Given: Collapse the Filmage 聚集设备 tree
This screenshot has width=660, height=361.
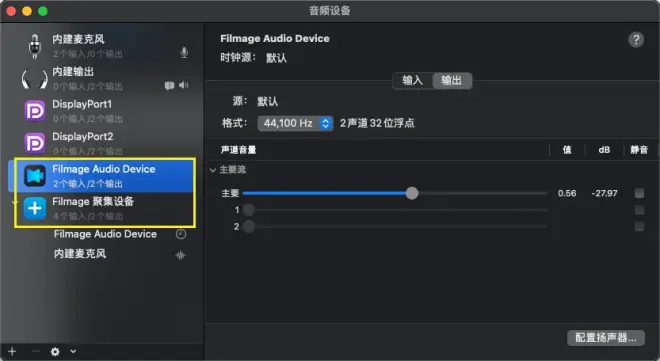Looking at the screenshot, I should click(x=15, y=203).
